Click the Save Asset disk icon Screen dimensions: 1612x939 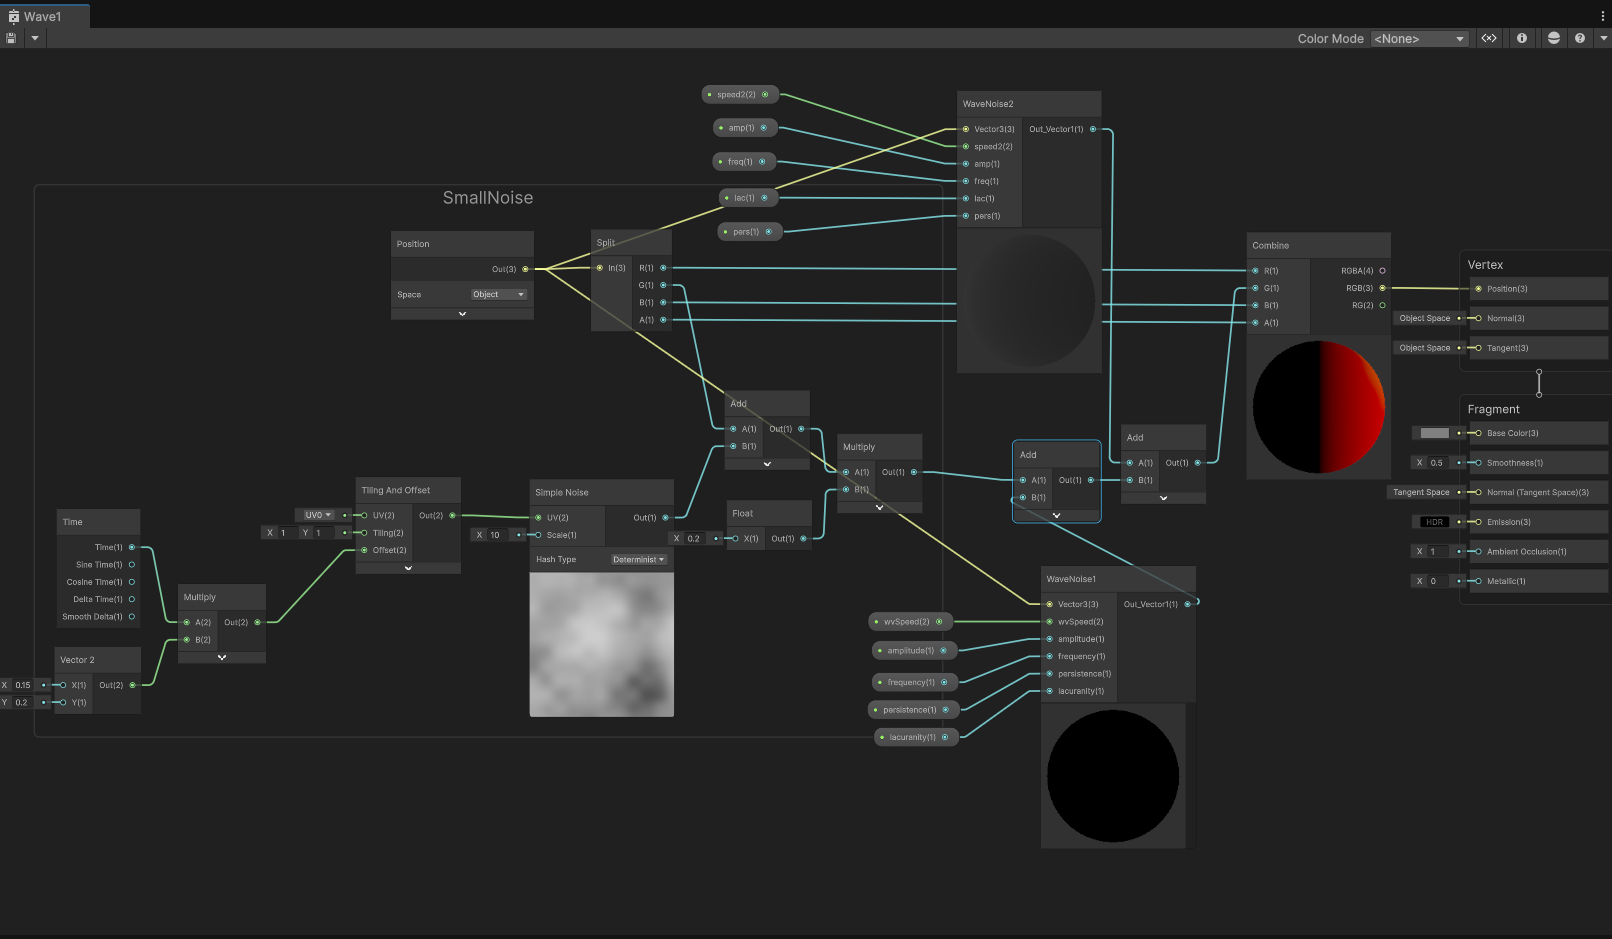[x=11, y=38]
